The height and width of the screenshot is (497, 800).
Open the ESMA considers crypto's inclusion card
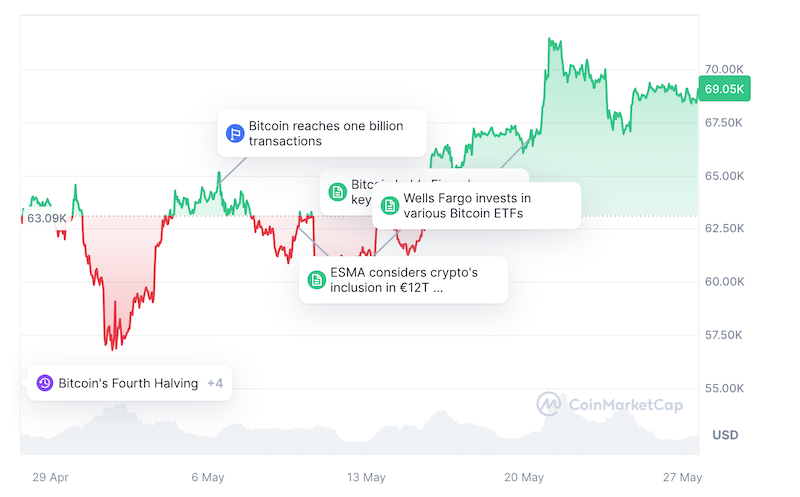404,280
